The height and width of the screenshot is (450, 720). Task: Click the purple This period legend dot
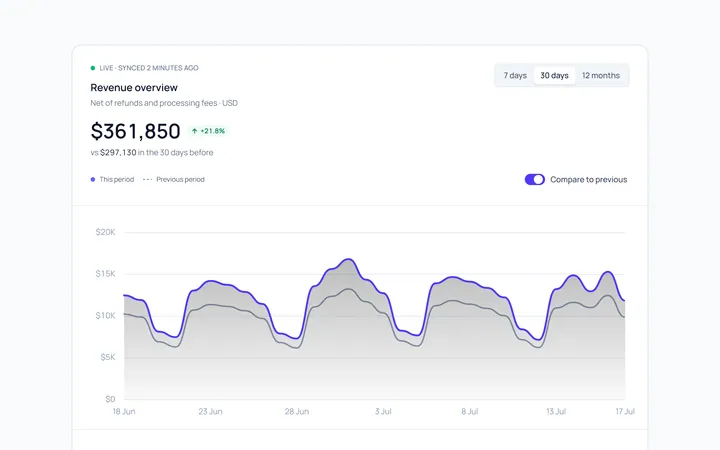(93, 180)
